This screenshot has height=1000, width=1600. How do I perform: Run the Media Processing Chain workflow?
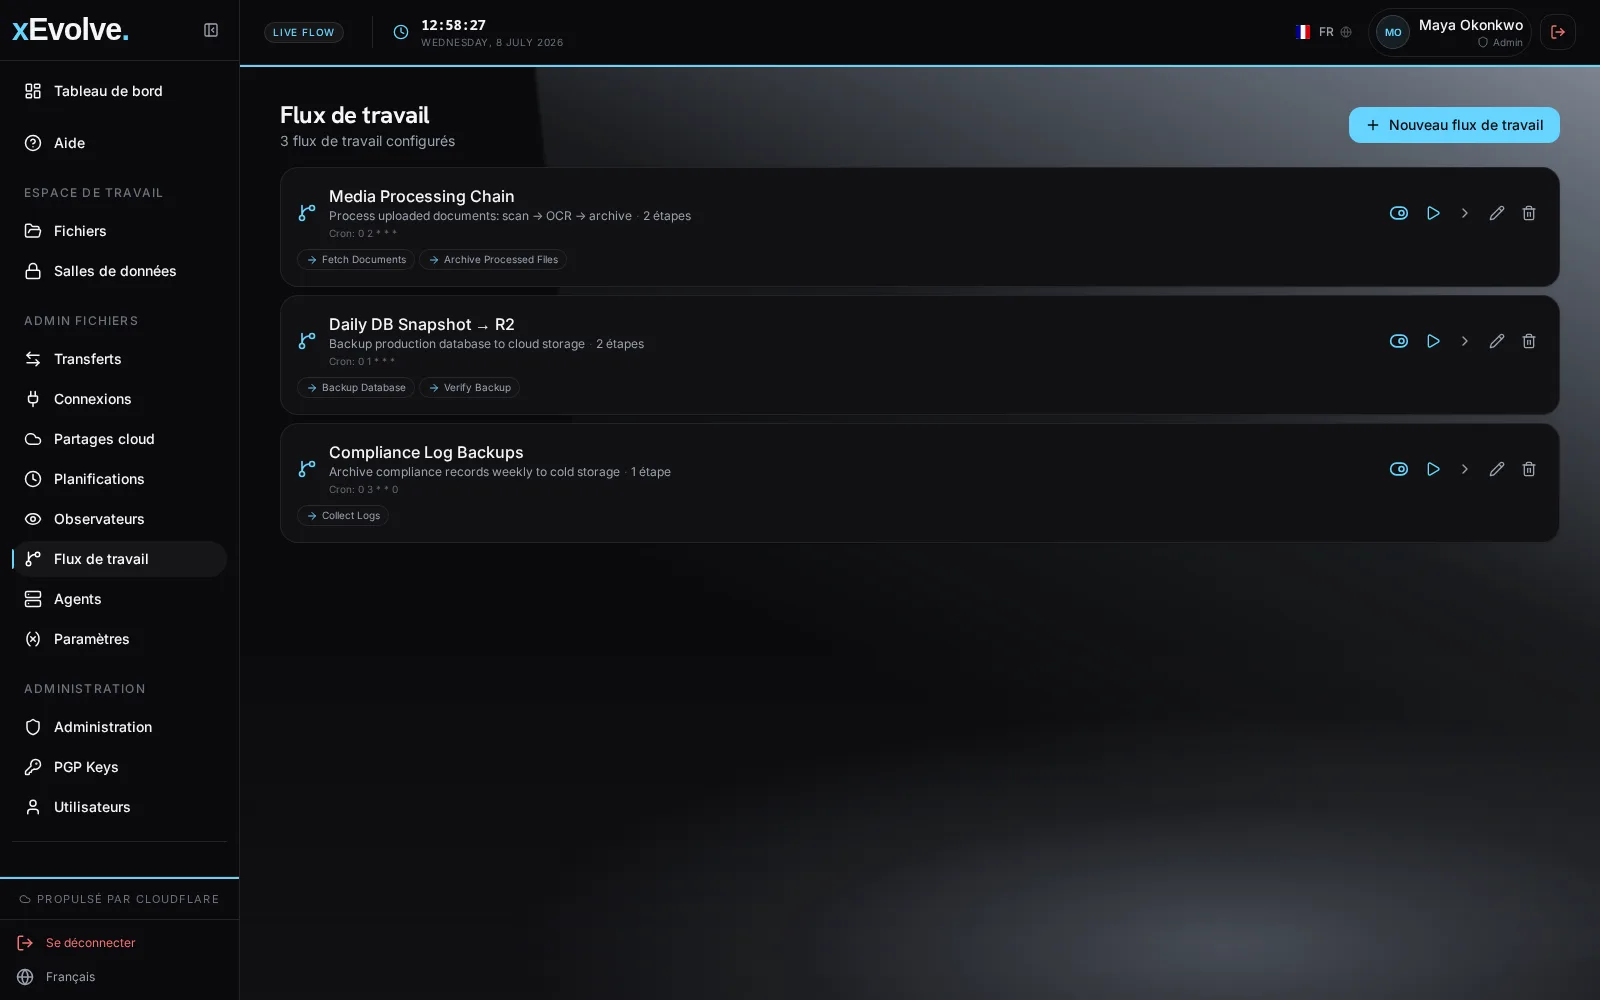tap(1433, 213)
